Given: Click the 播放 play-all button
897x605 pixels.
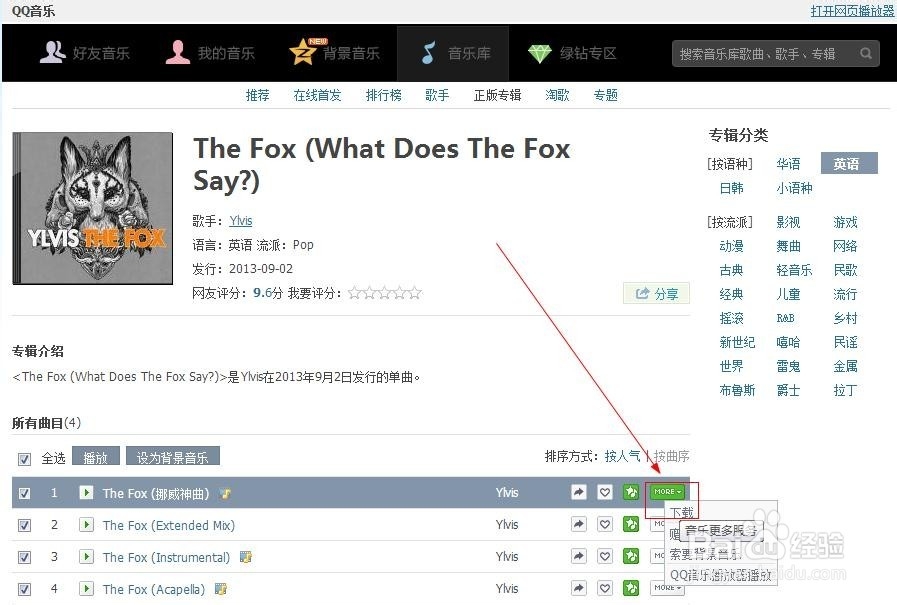Looking at the screenshot, I should click(x=96, y=456).
